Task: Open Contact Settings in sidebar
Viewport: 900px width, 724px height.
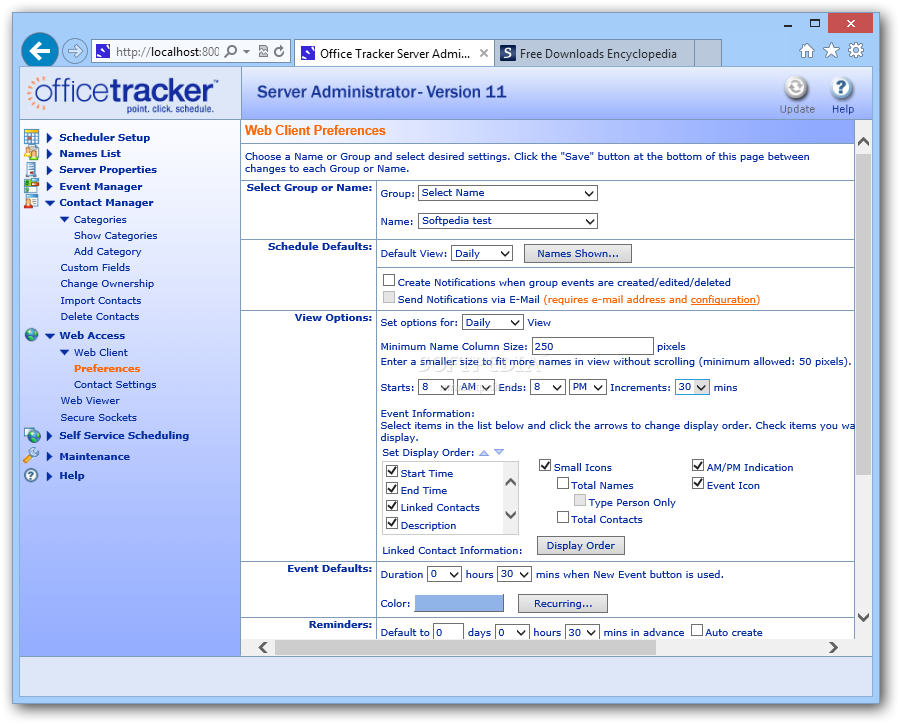Action: [115, 385]
